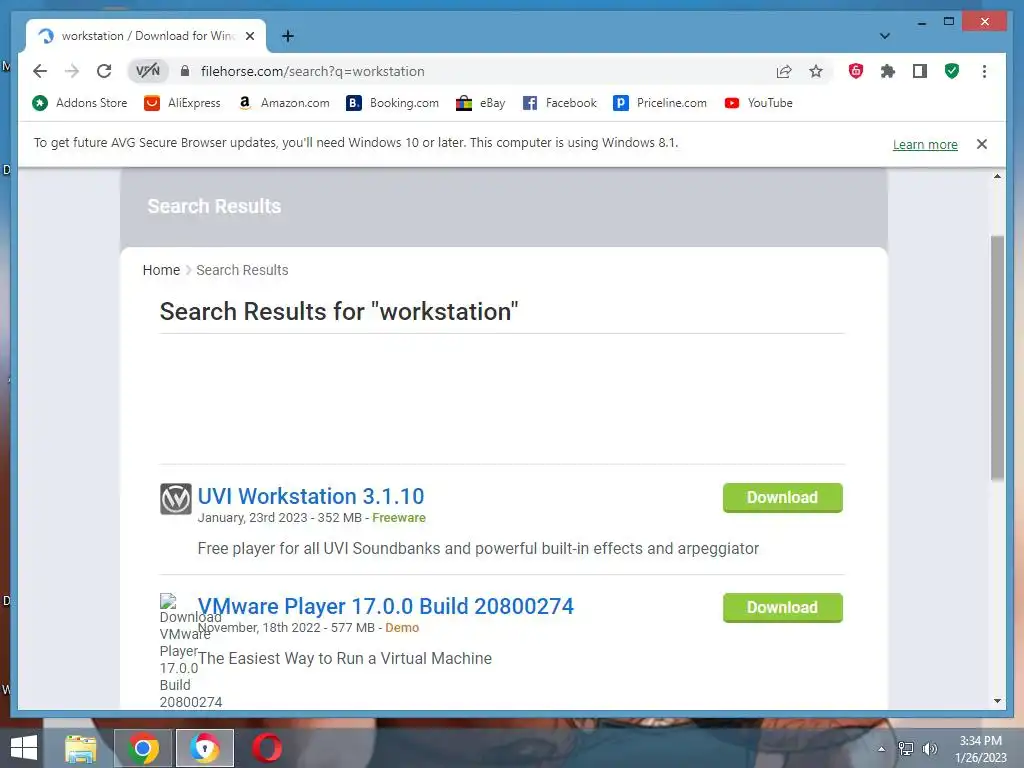Click the Freeware license label
The width and height of the screenshot is (1024, 768).
(399, 517)
